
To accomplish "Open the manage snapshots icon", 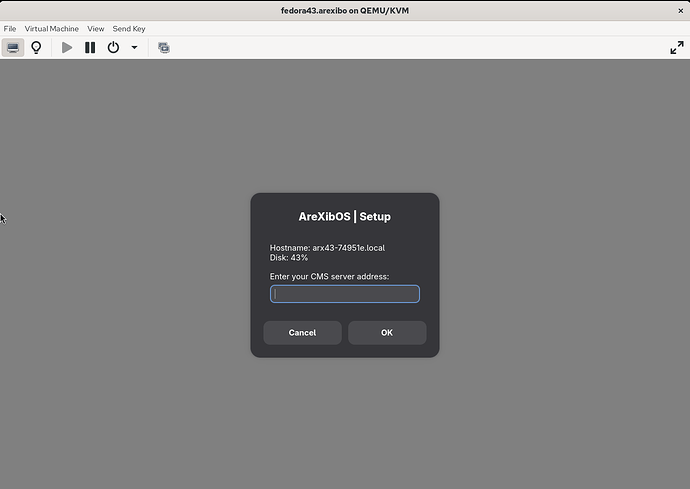I will (x=164, y=48).
